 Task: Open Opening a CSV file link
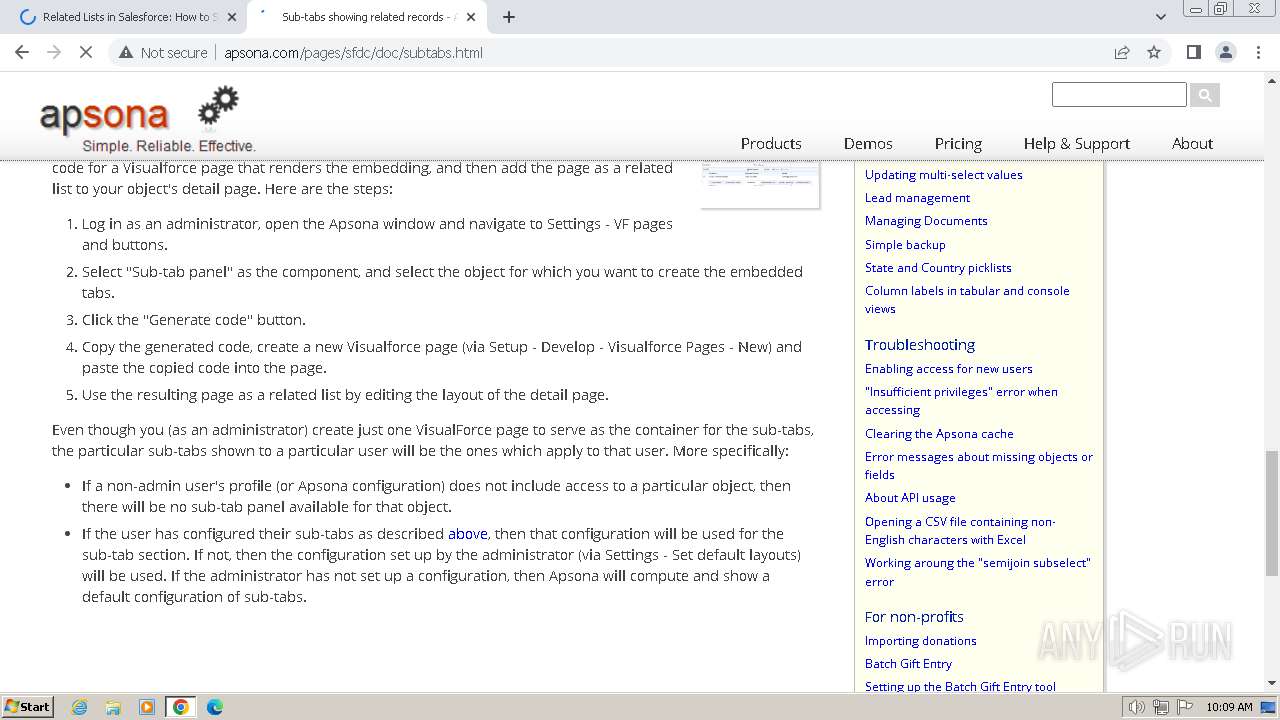coord(960,531)
